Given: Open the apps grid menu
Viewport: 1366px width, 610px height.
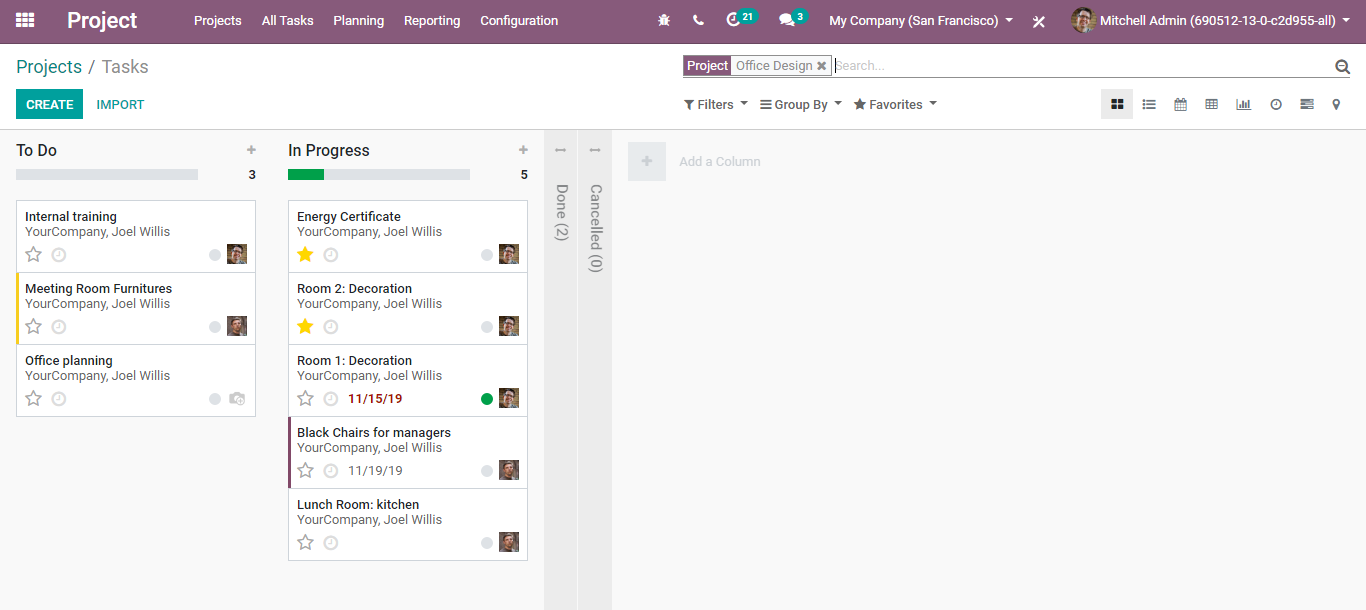Looking at the screenshot, I should click(25, 20).
